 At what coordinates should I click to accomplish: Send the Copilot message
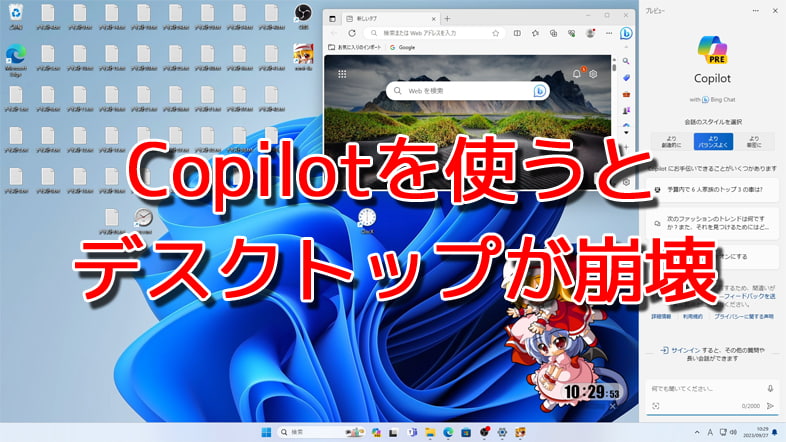click(770, 406)
